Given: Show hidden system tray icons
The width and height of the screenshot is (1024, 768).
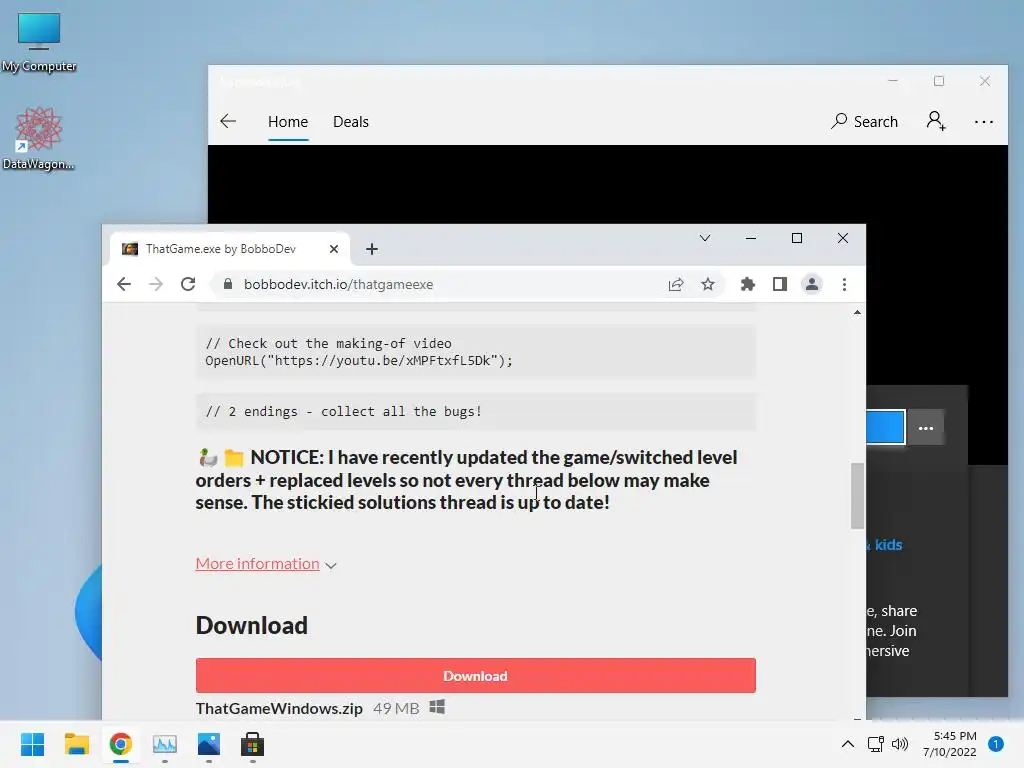Looking at the screenshot, I should point(848,744).
